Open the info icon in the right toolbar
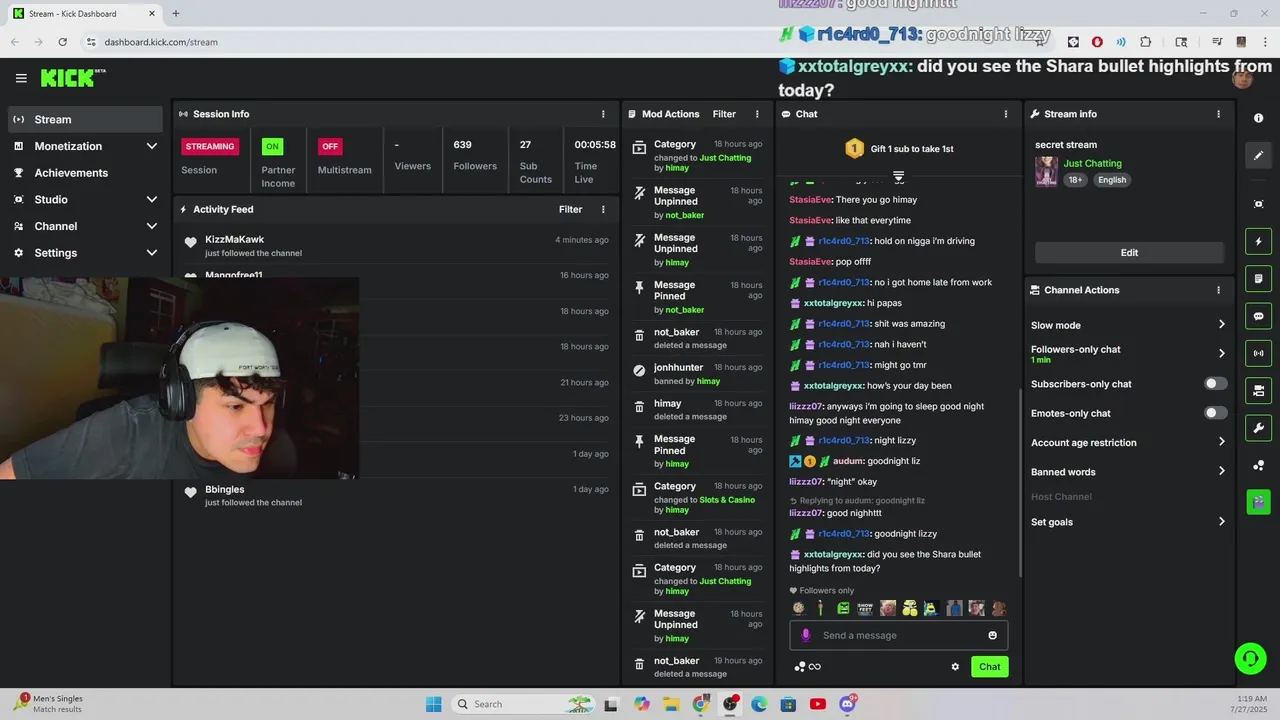 [x=1258, y=118]
